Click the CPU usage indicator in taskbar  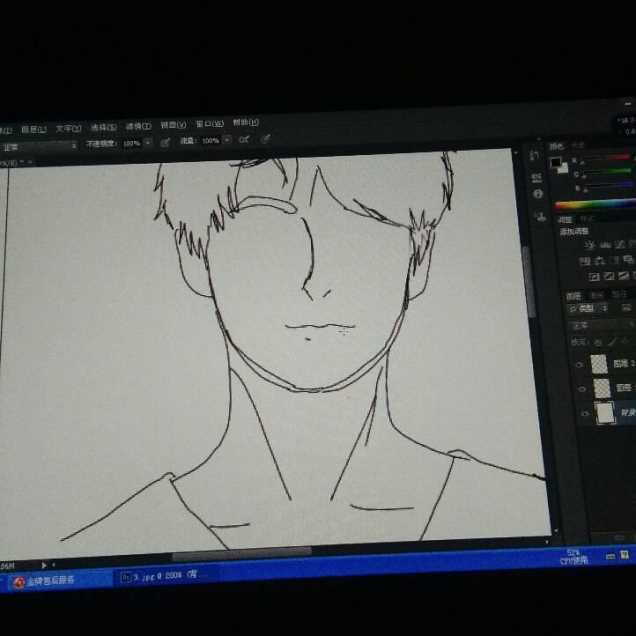(x=574, y=557)
